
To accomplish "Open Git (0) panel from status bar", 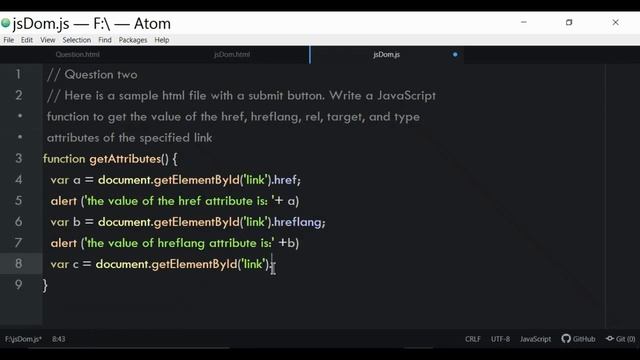I will tap(620, 339).
